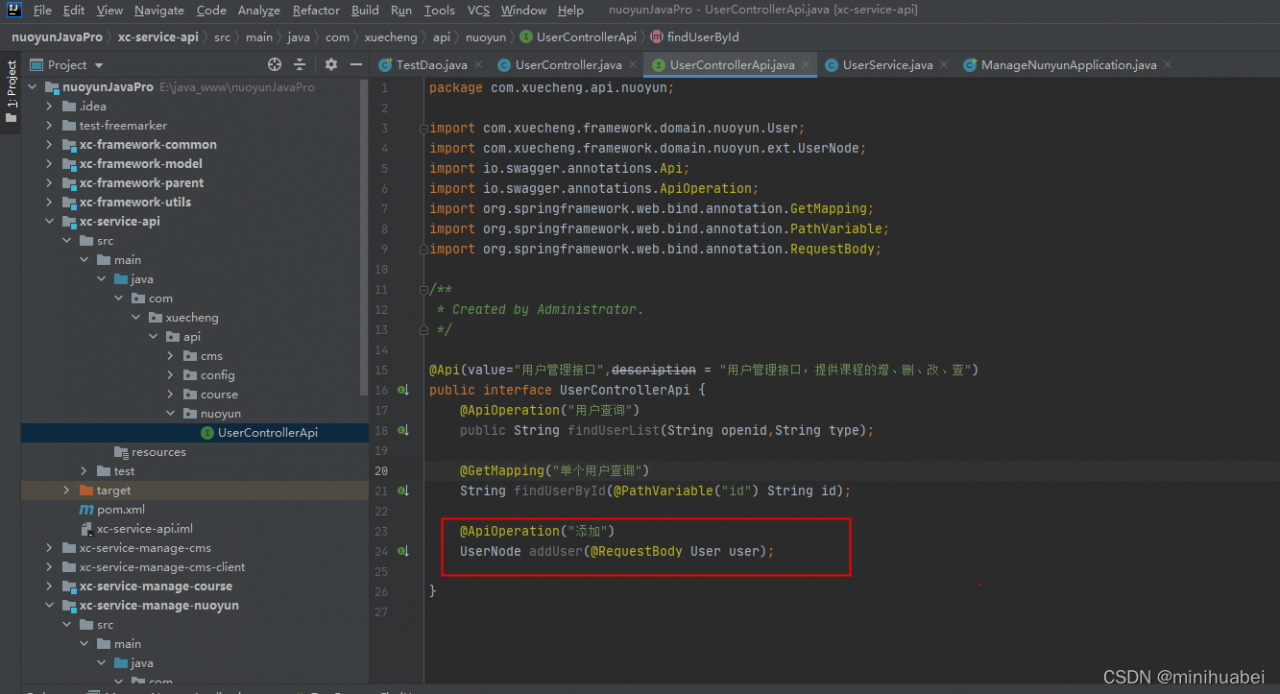Screen dimensions: 1280x694
Task: Open the Build menu
Action: [365, 10]
